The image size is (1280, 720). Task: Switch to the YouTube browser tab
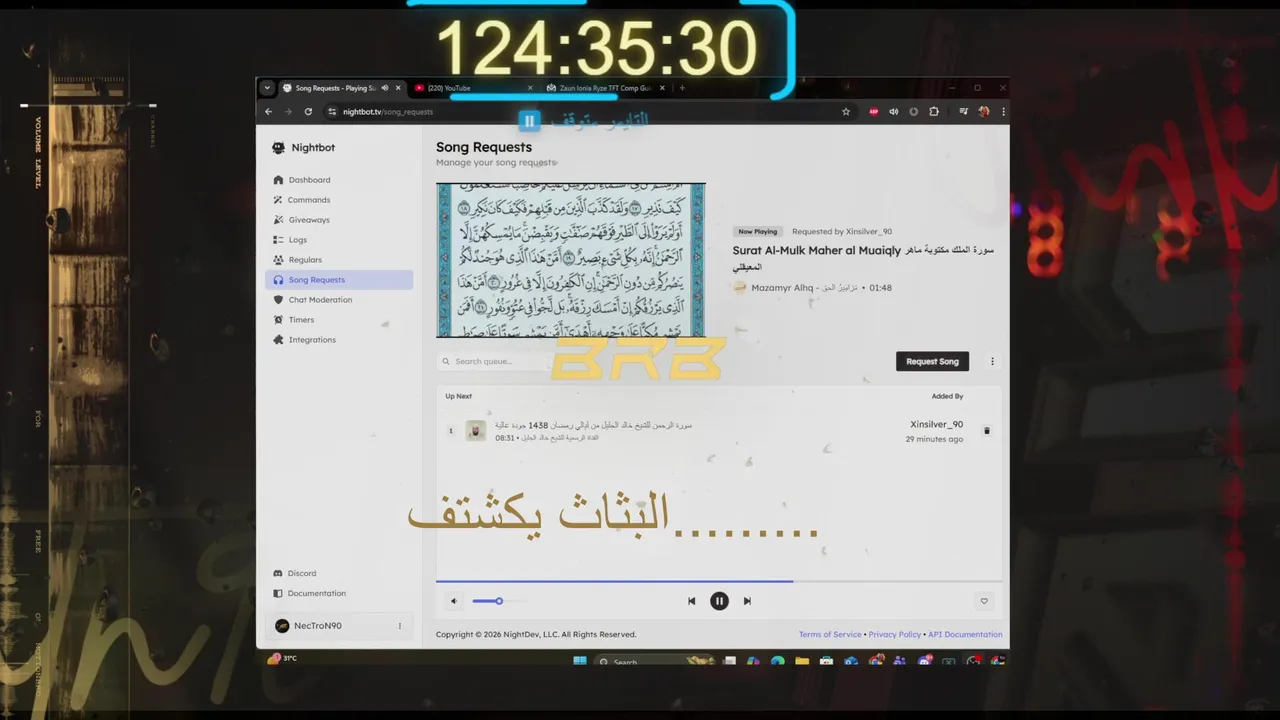click(x=473, y=88)
